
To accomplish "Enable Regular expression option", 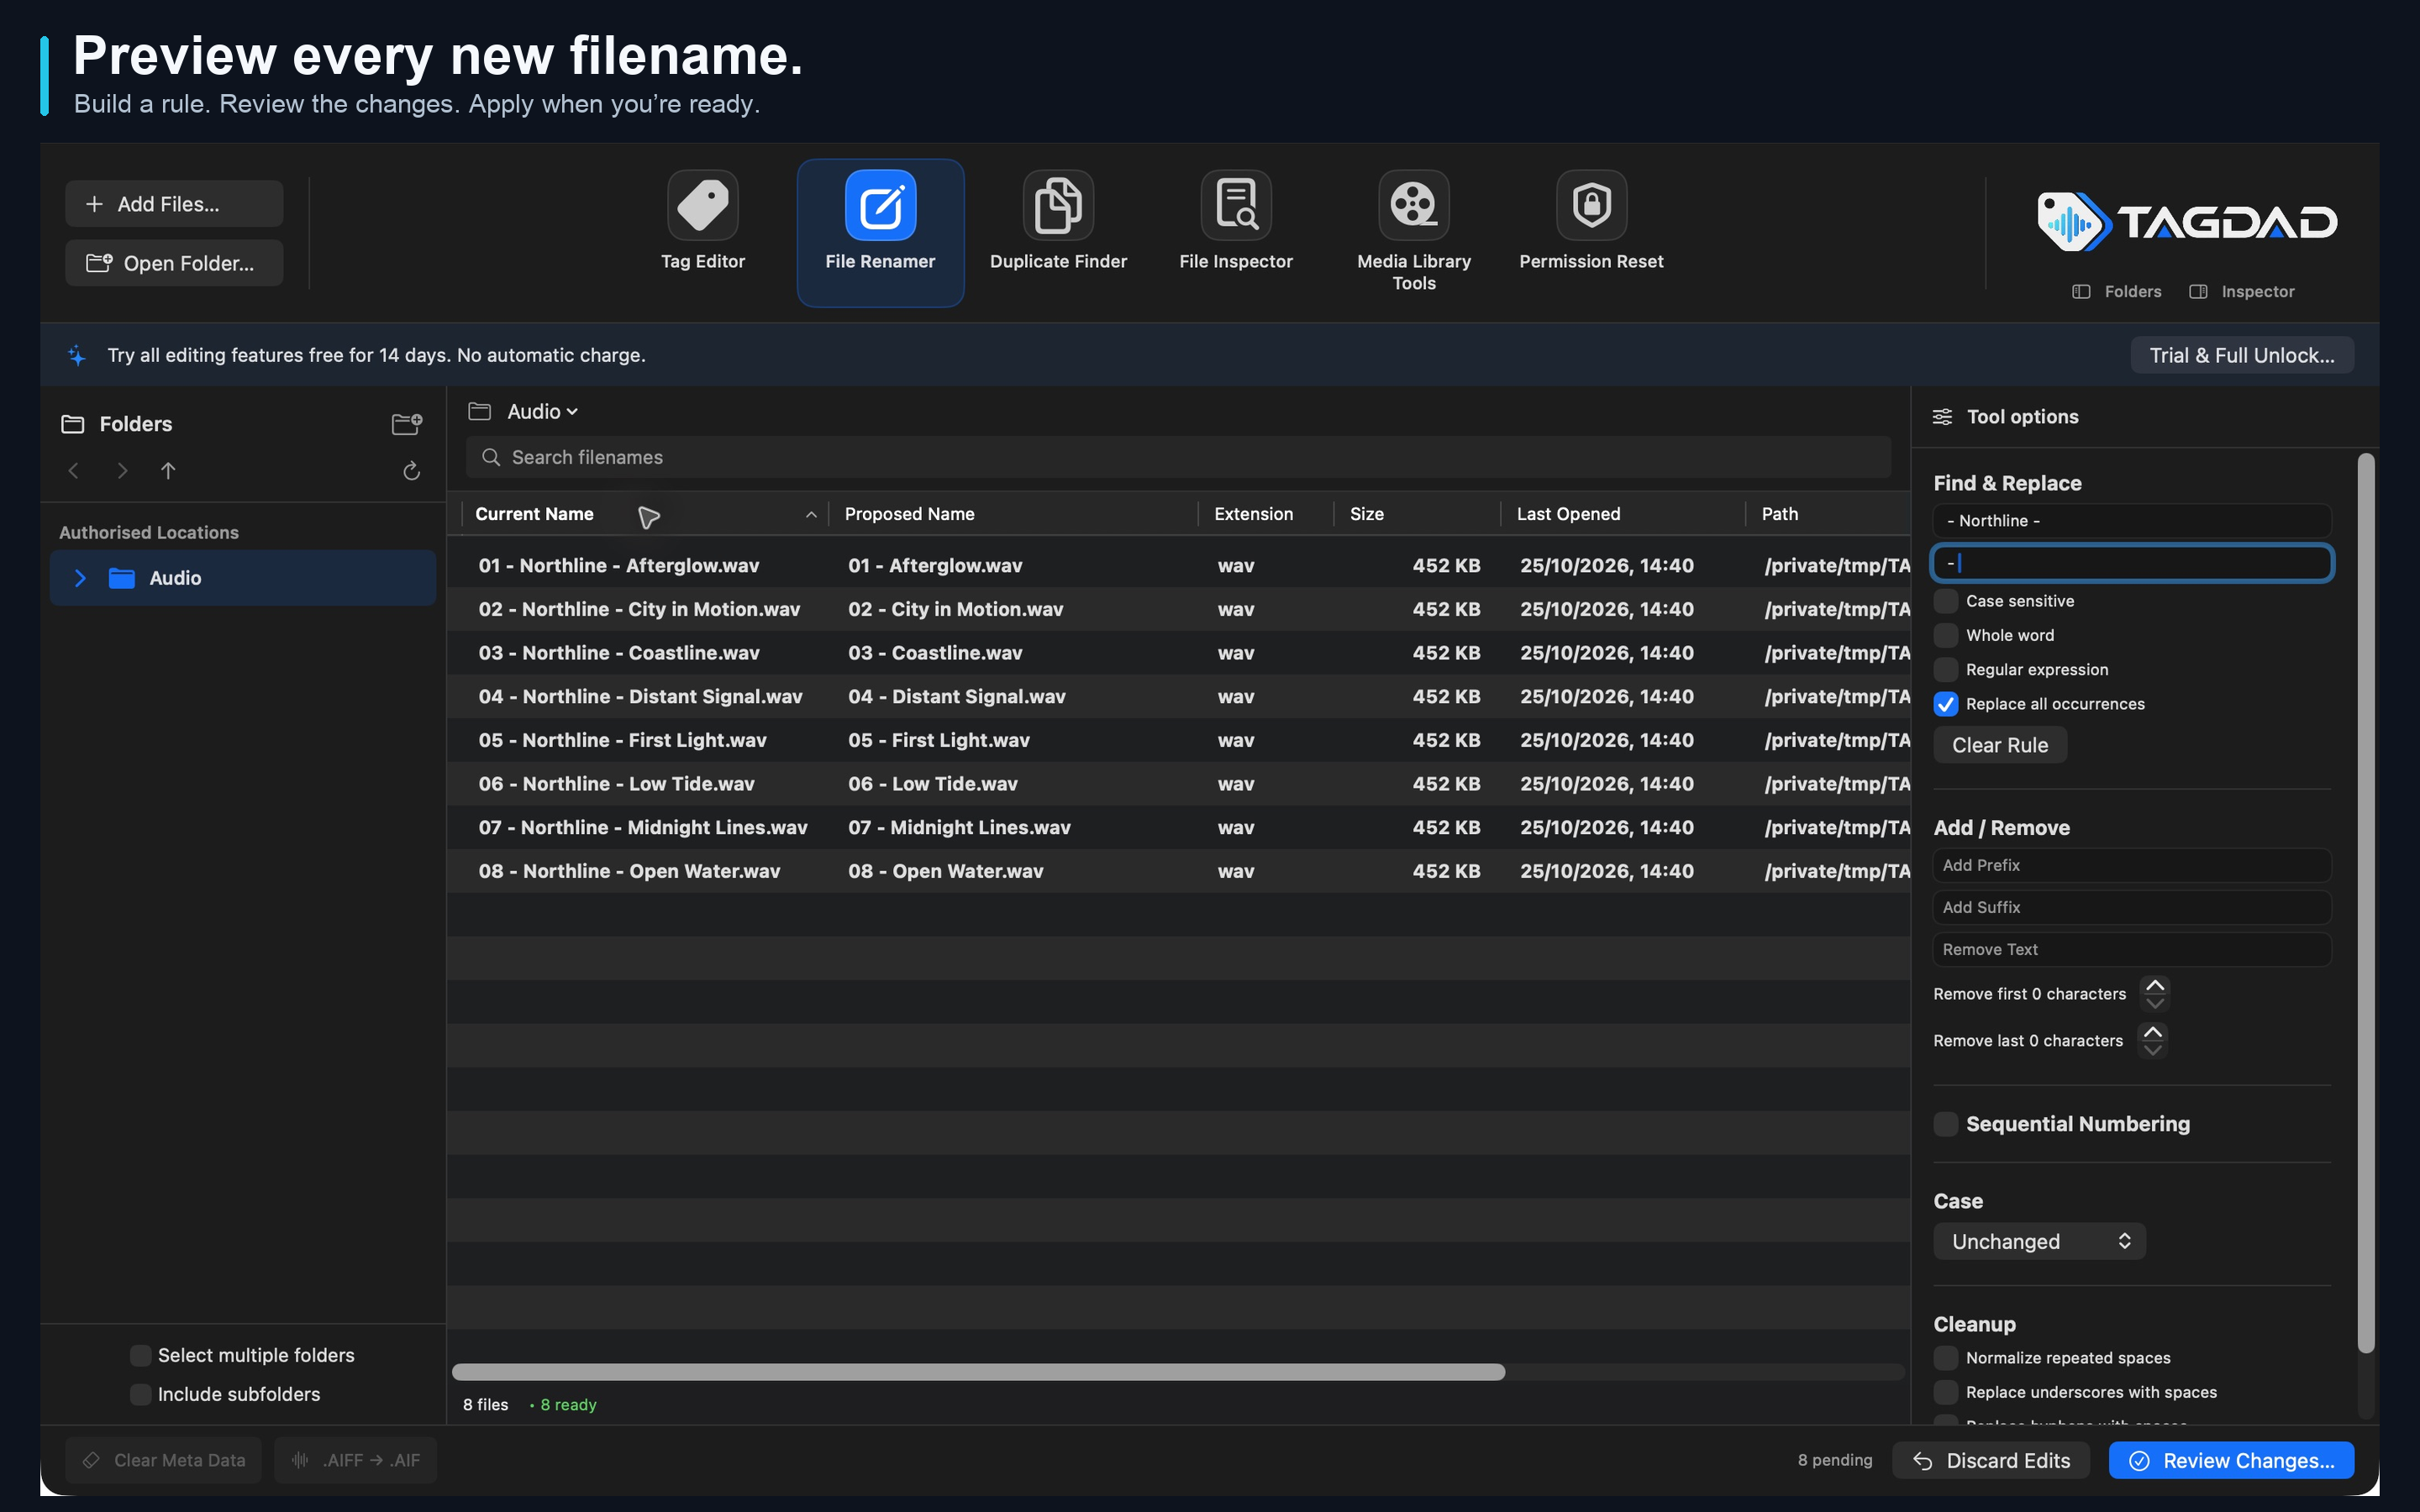I will pos(1945,669).
